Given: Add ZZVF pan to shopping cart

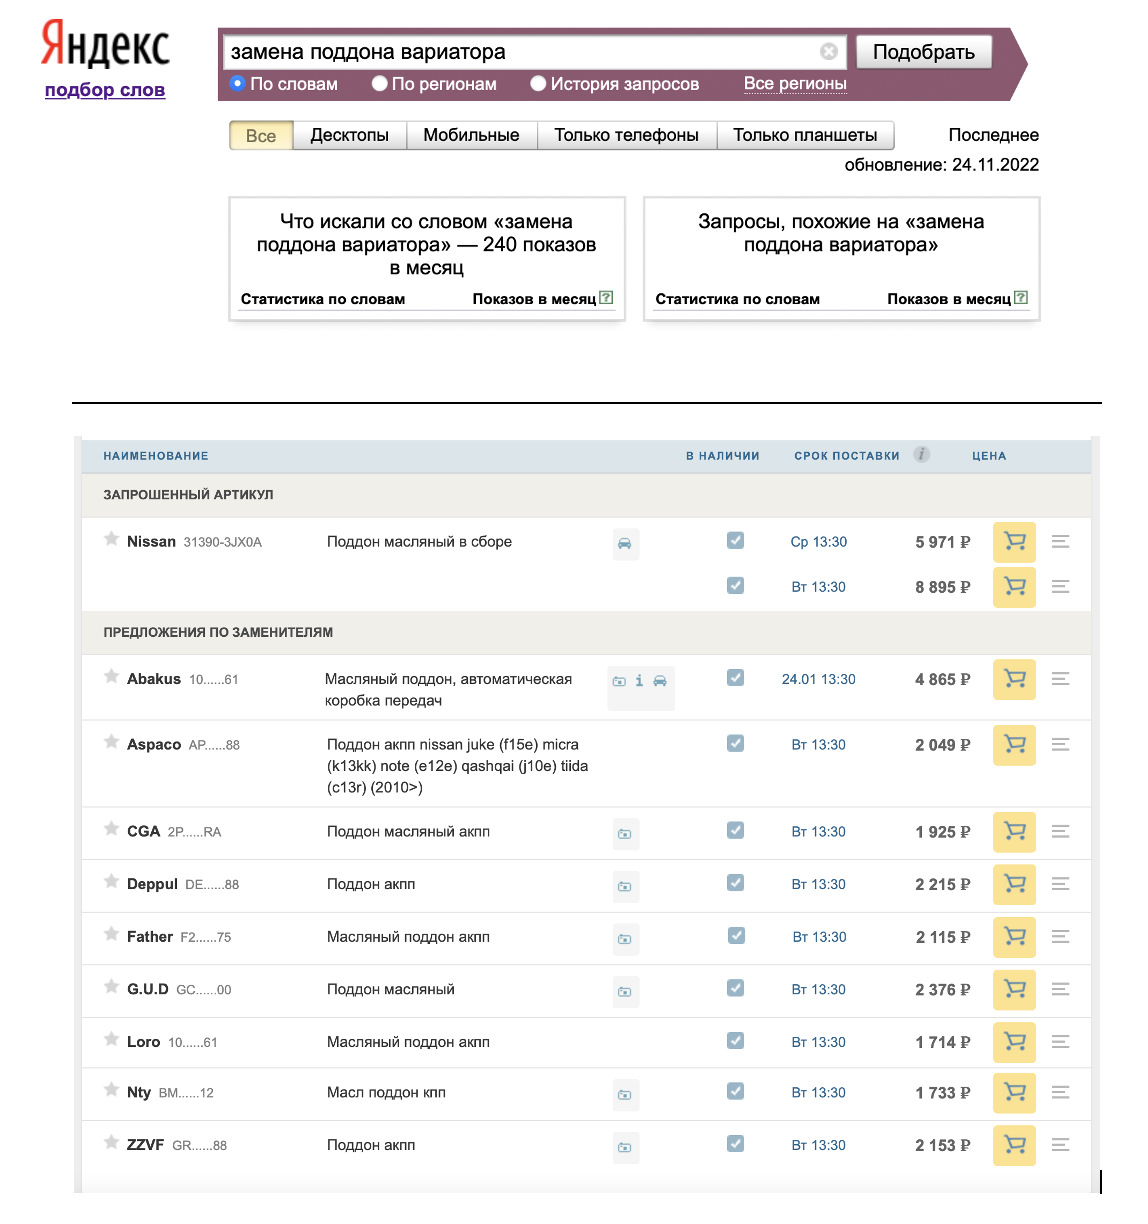Looking at the screenshot, I should point(1014,1145).
